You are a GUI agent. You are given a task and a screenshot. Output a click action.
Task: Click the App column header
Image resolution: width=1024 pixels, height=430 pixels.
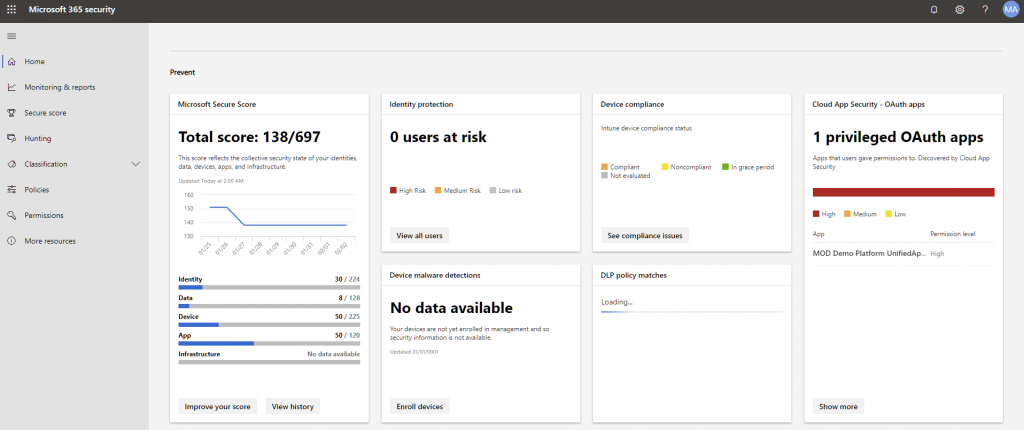tap(818, 234)
